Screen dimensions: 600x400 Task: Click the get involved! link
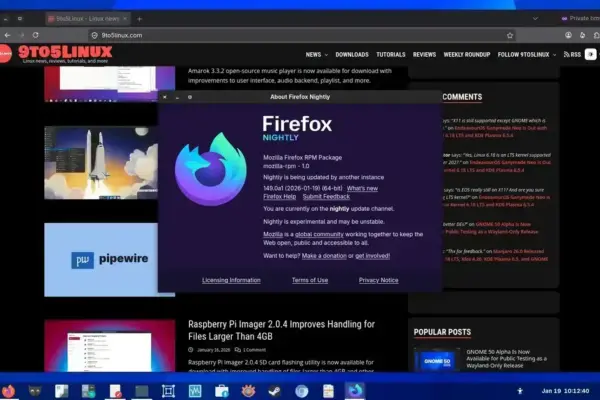pos(372,256)
